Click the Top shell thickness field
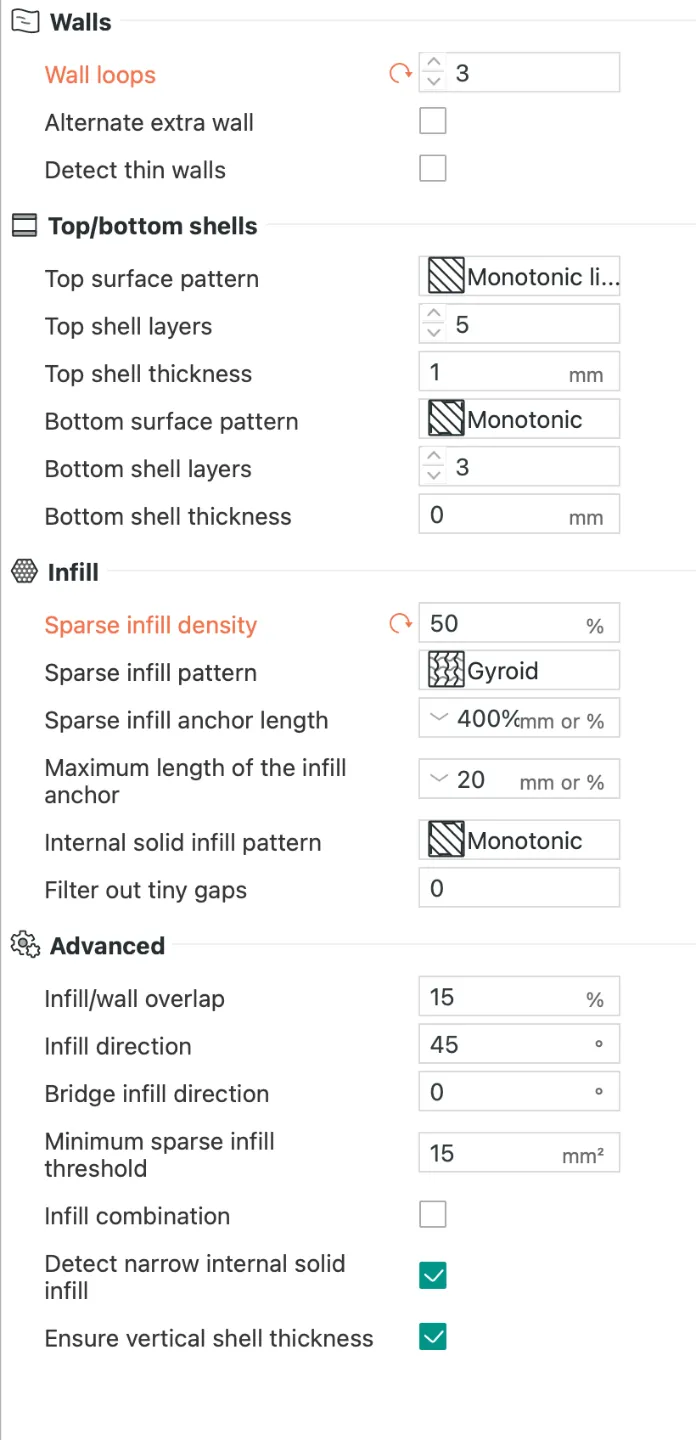The width and height of the screenshot is (696, 1440). click(519, 373)
